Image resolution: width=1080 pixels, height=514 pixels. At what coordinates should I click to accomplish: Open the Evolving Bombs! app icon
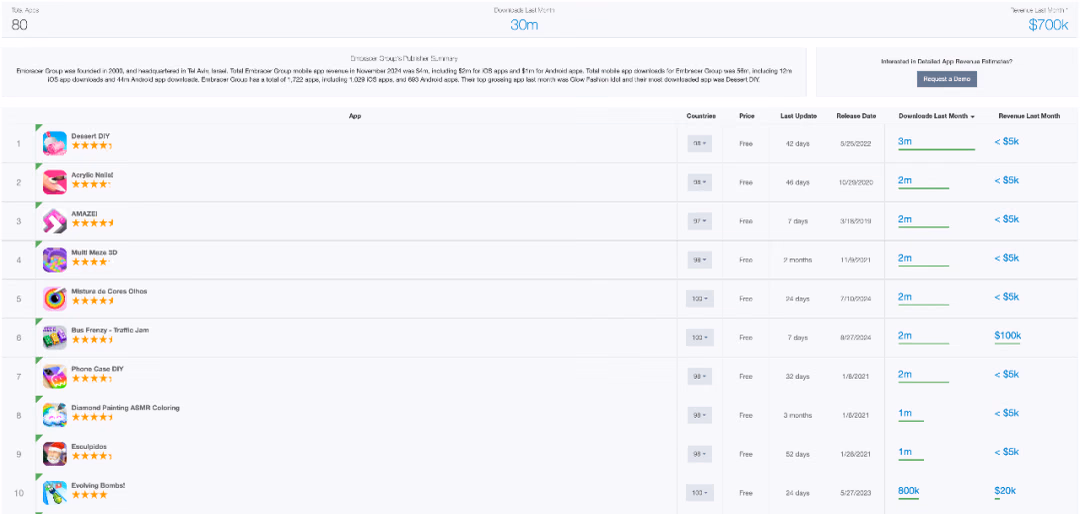click(x=54, y=493)
